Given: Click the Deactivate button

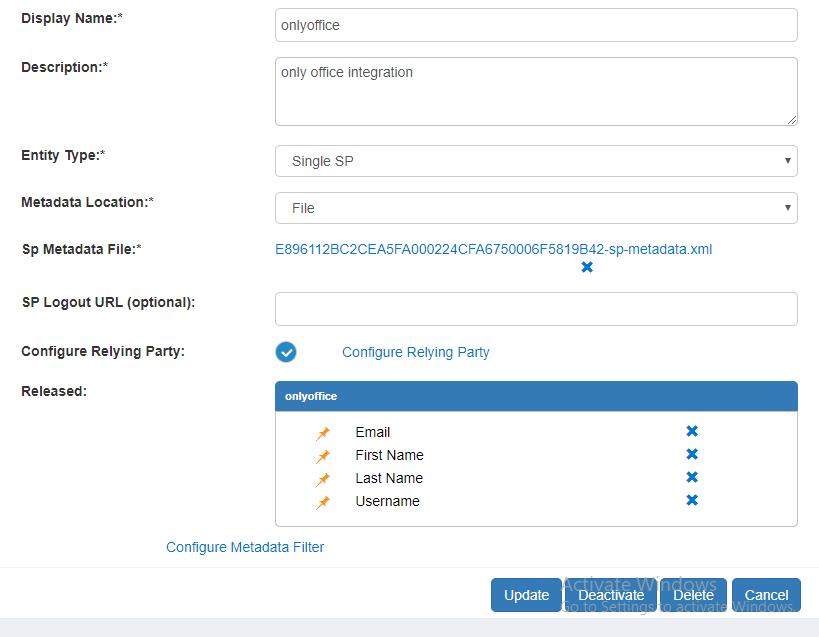Looking at the screenshot, I should point(611,595).
